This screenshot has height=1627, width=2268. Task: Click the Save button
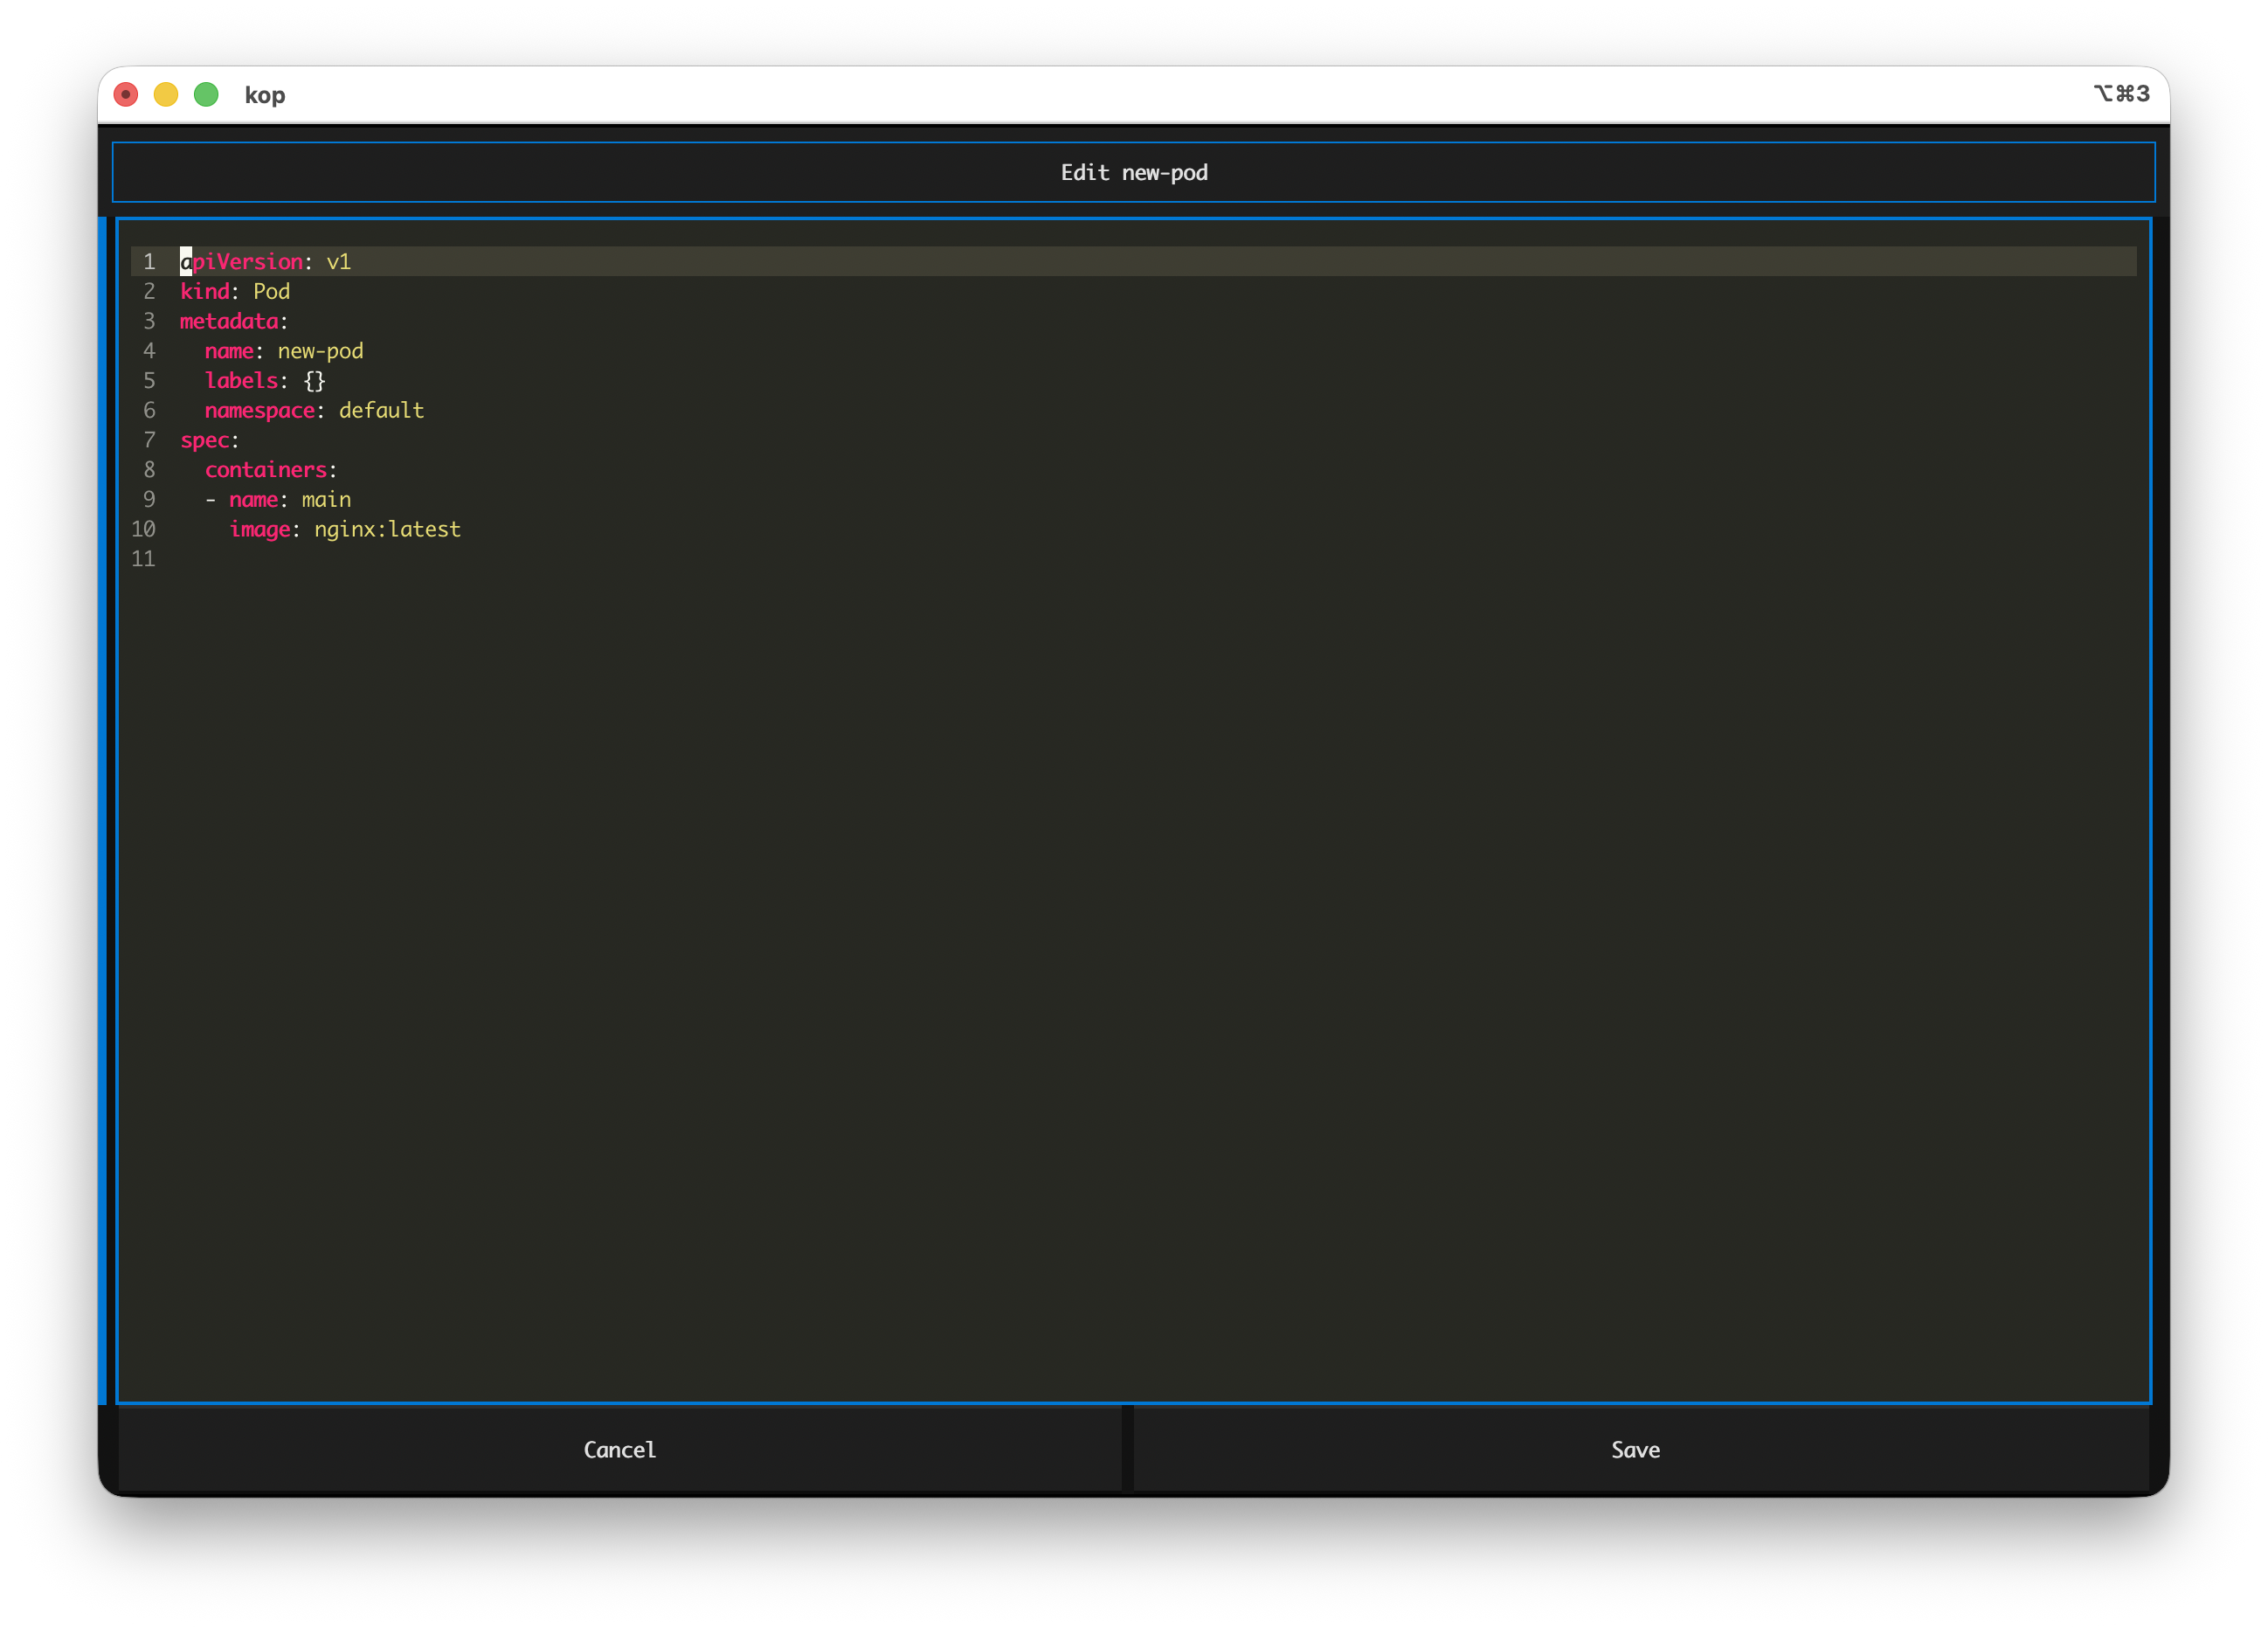point(1640,1449)
